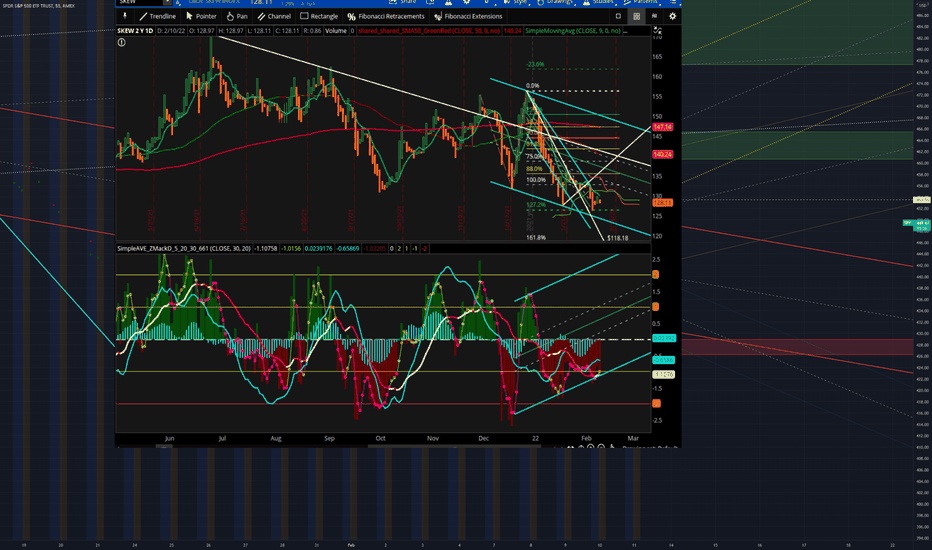Image resolution: width=932 pixels, height=550 pixels.
Task: Click the 147.14 price bubble
Action: [x=662, y=127]
